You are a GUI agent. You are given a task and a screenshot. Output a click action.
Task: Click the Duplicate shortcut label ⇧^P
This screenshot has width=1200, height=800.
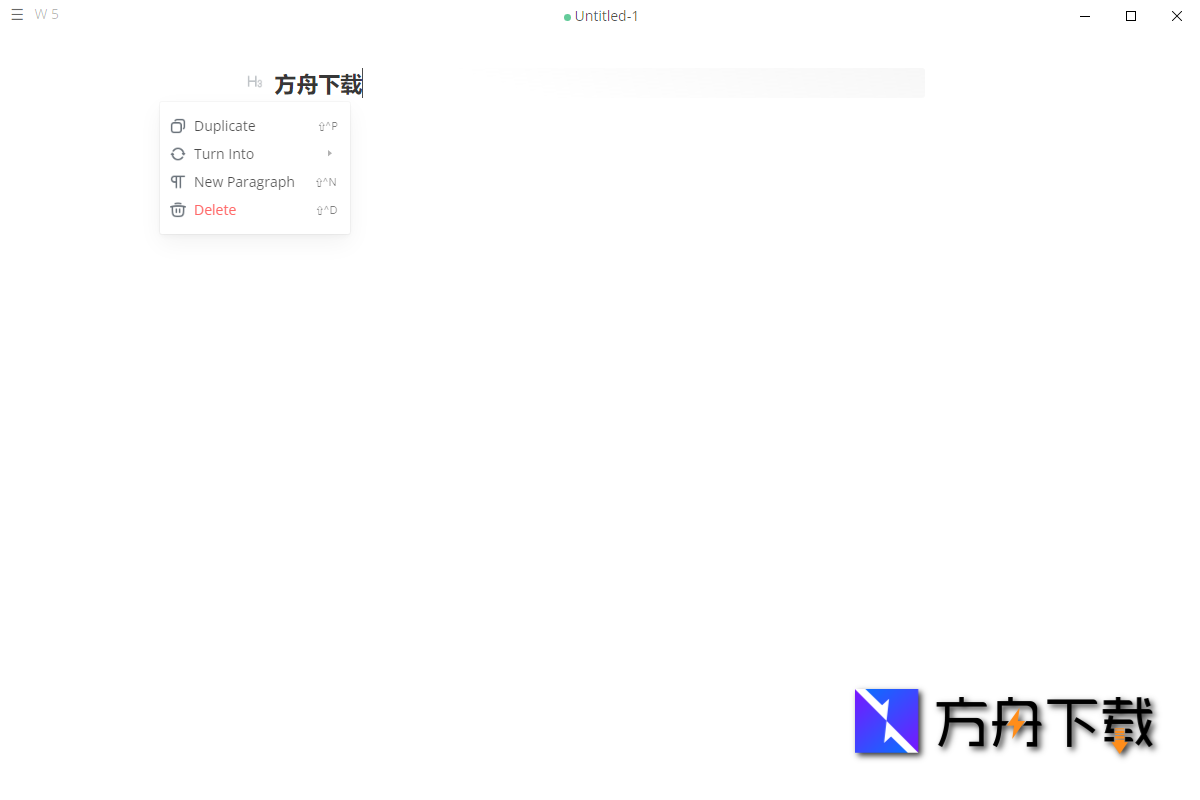click(327, 125)
